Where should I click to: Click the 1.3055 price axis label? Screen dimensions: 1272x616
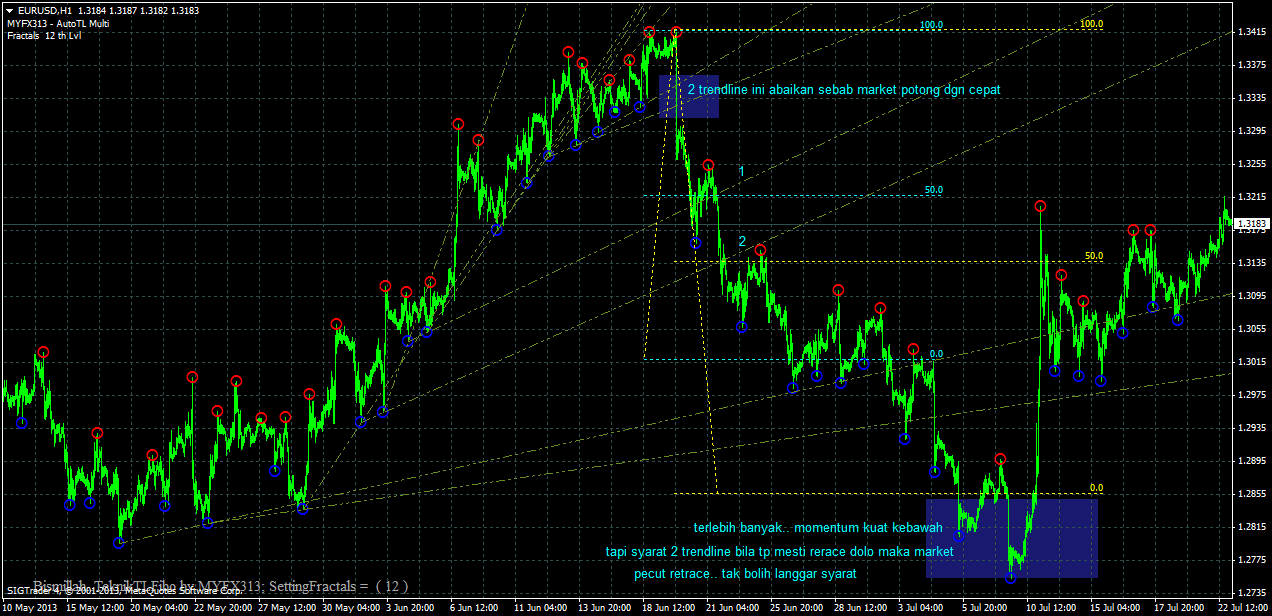click(x=1253, y=329)
